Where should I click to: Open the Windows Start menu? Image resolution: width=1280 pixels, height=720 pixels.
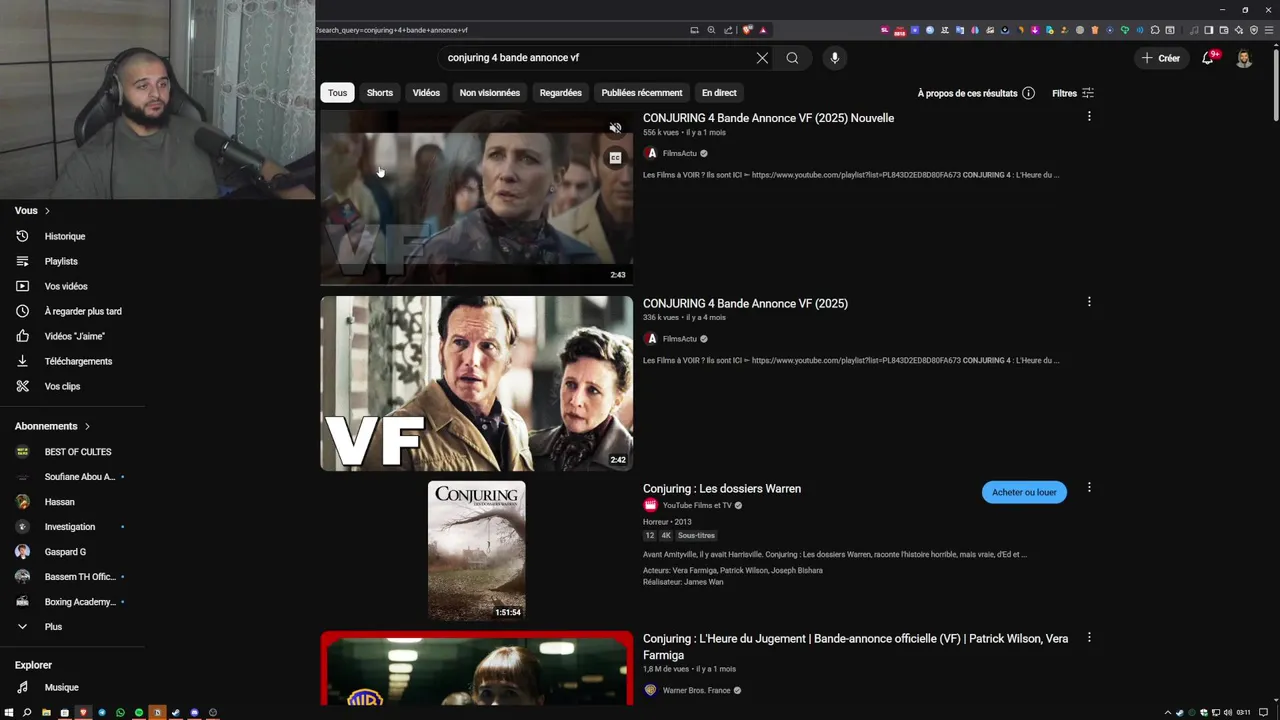tap(9, 713)
